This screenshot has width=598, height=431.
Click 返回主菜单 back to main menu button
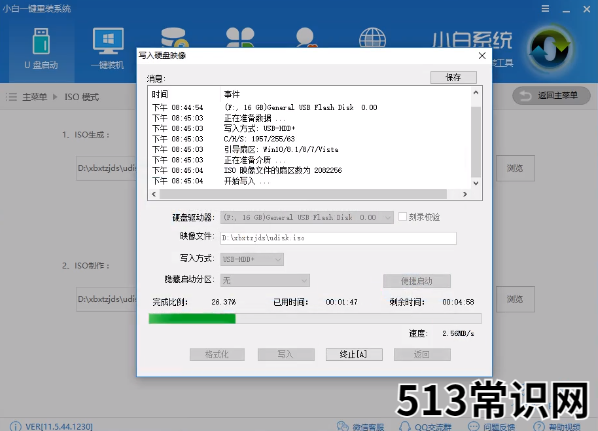(x=551, y=95)
